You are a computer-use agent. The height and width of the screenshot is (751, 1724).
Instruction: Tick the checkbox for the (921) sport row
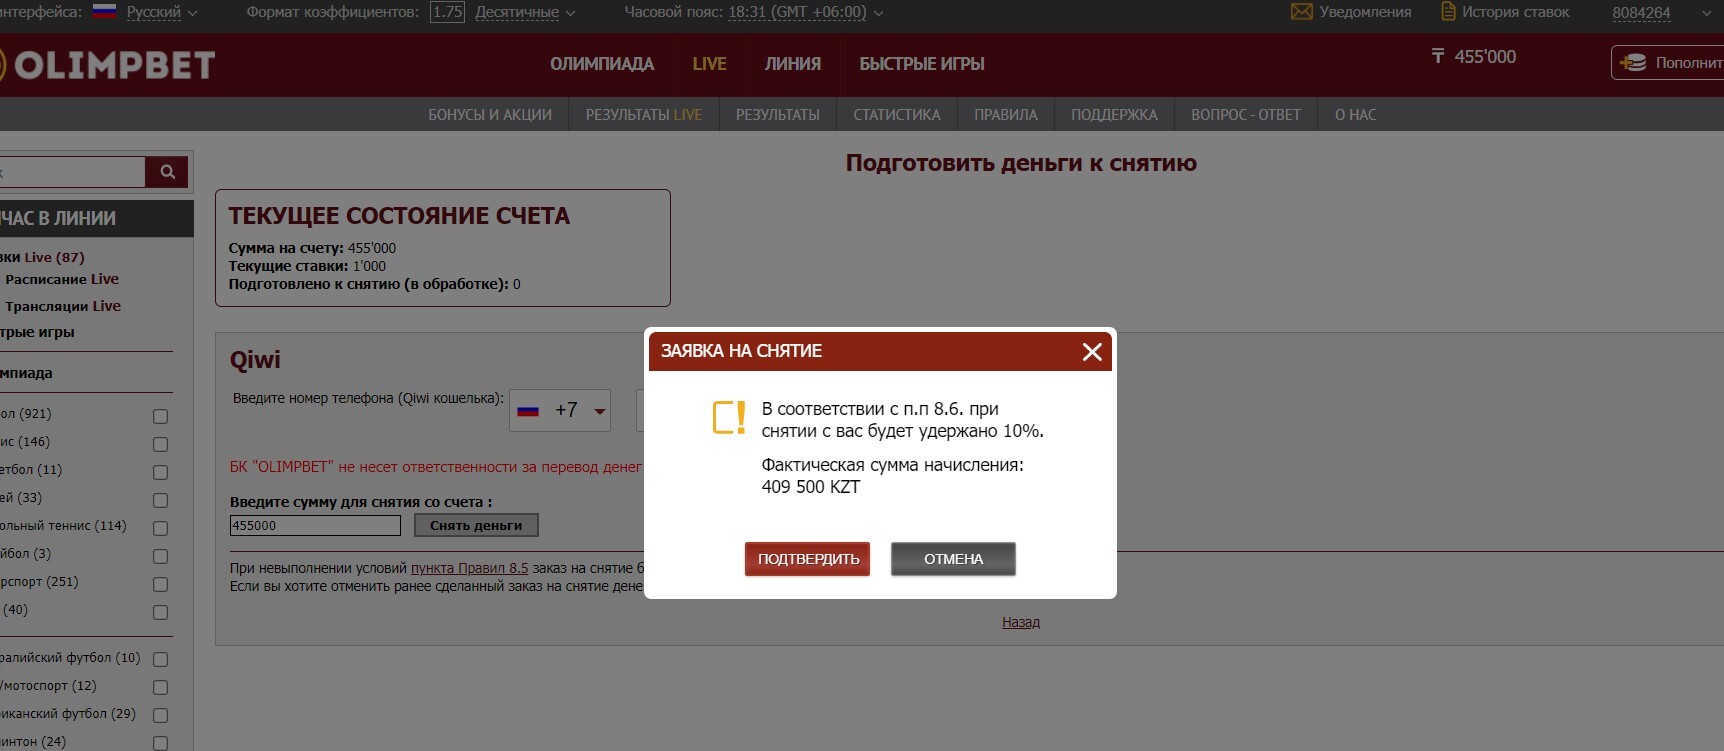[160, 416]
